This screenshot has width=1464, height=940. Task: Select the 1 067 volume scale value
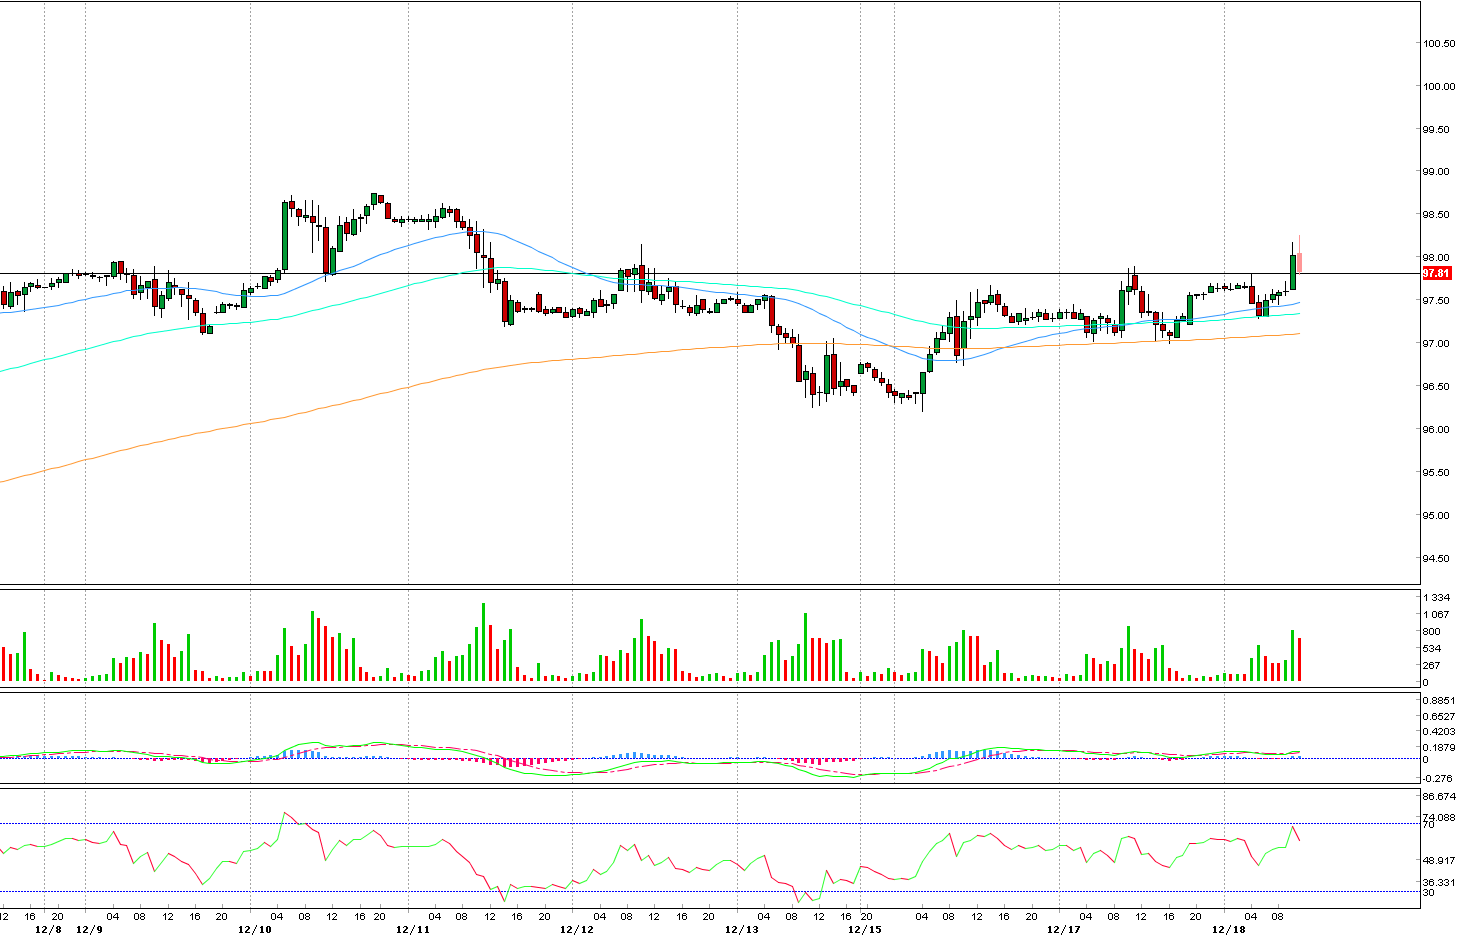pos(1437,614)
